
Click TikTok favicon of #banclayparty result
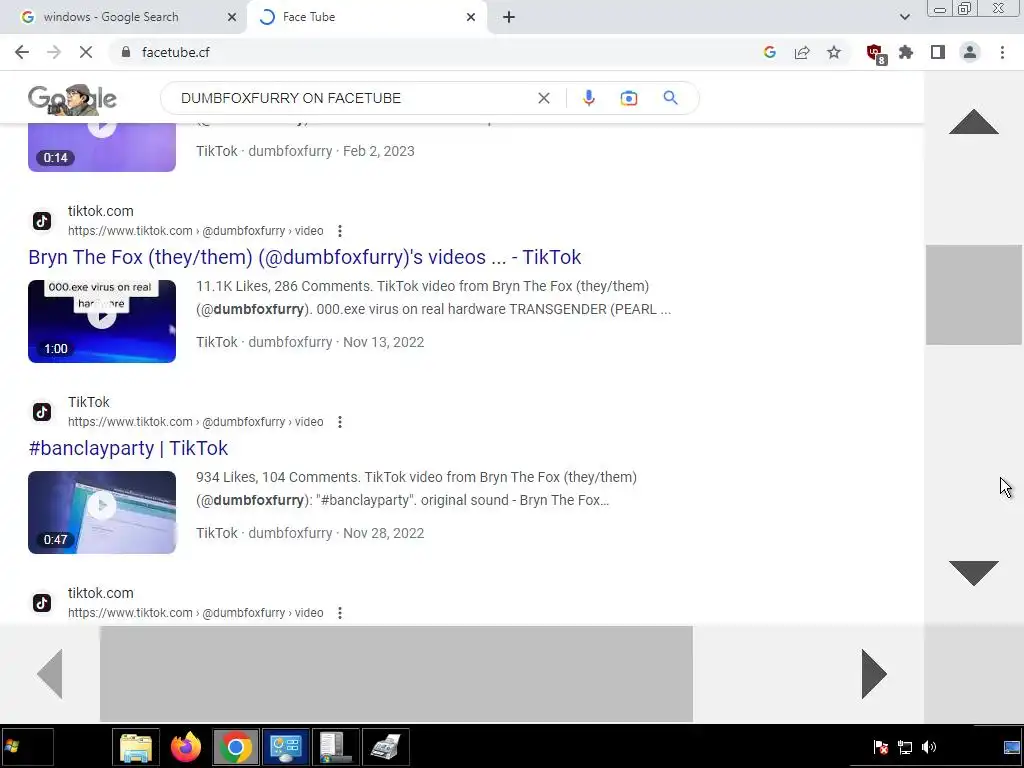pyautogui.click(x=42, y=411)
